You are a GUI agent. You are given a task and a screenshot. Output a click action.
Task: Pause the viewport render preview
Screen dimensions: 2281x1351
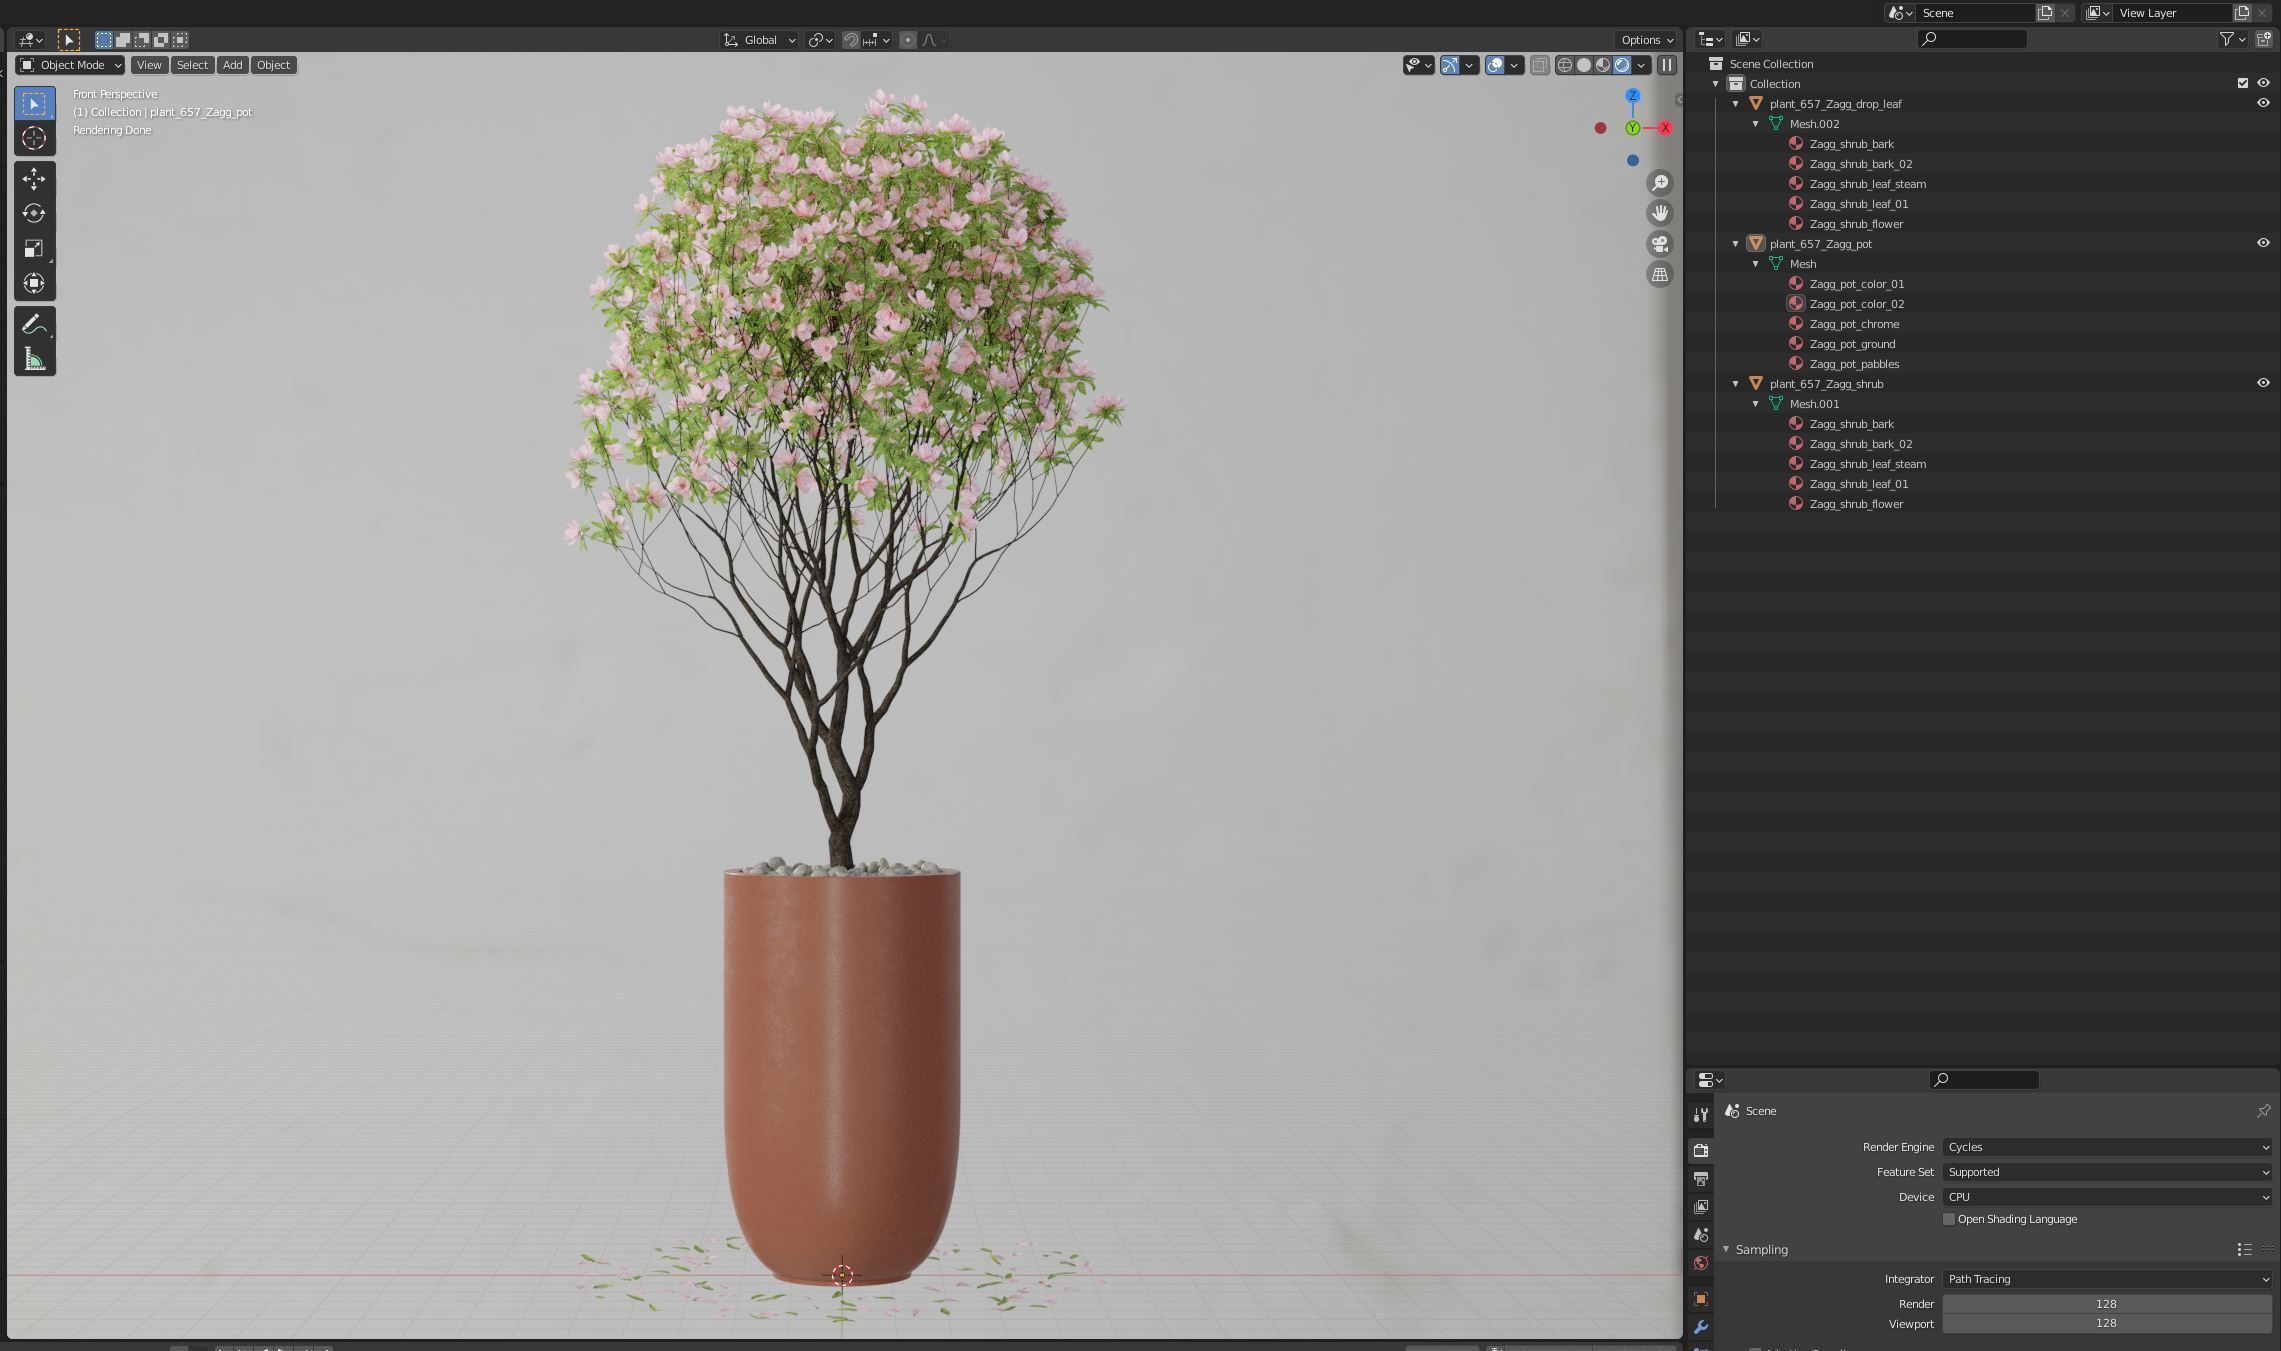[1667, 65]
